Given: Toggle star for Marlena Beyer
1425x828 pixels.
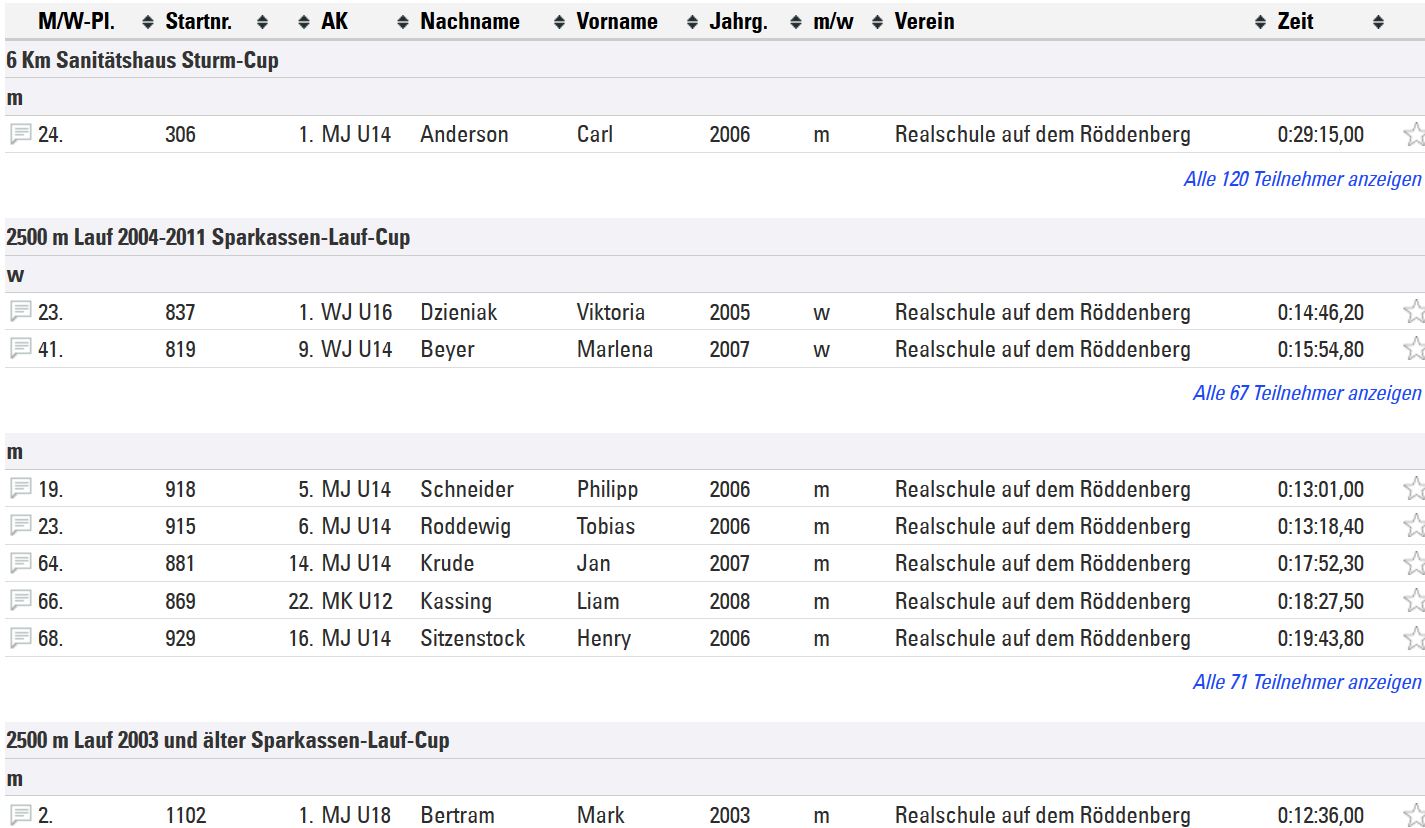Looking at the screenshot, I should 1413,349.
